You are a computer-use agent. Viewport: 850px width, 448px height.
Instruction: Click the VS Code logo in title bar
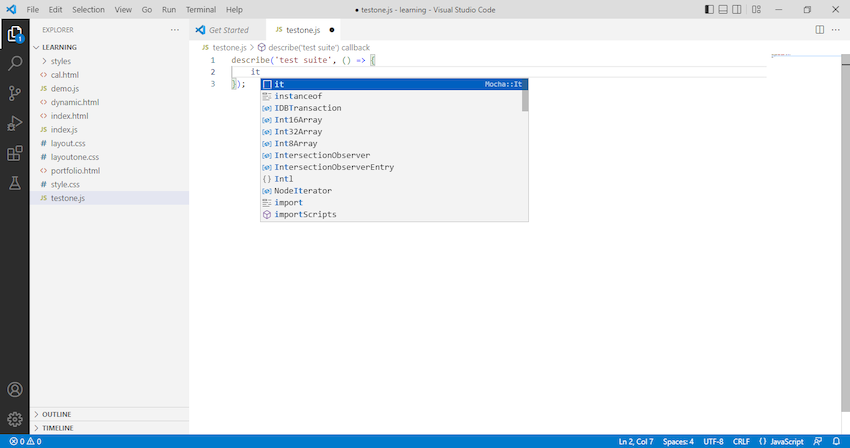[11, 9]
